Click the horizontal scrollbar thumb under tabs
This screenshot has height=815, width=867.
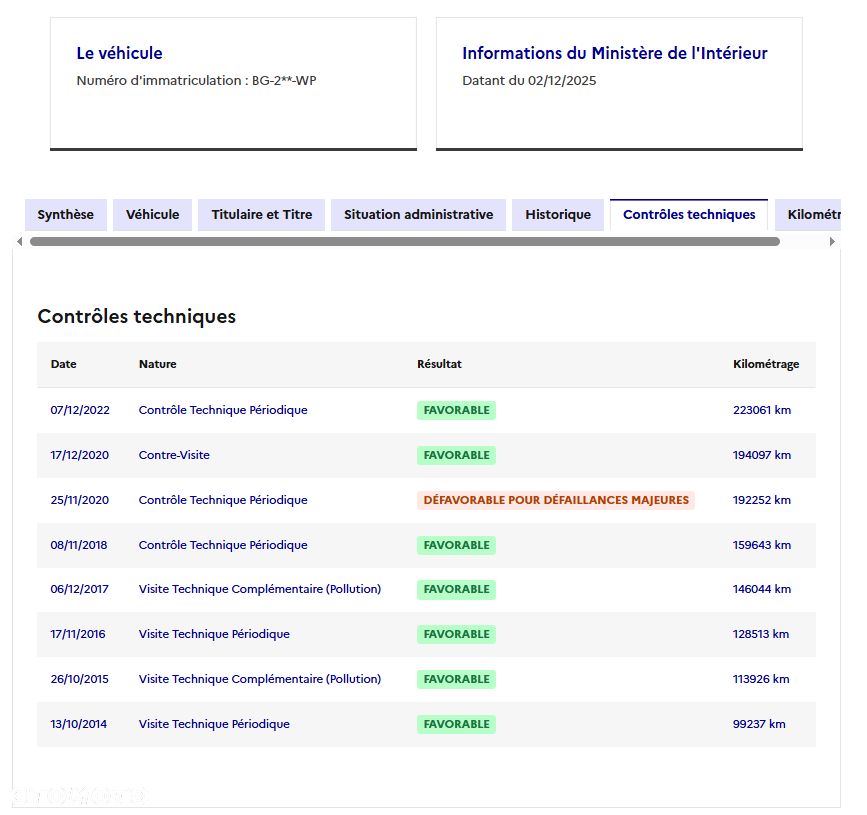[405, 242]
